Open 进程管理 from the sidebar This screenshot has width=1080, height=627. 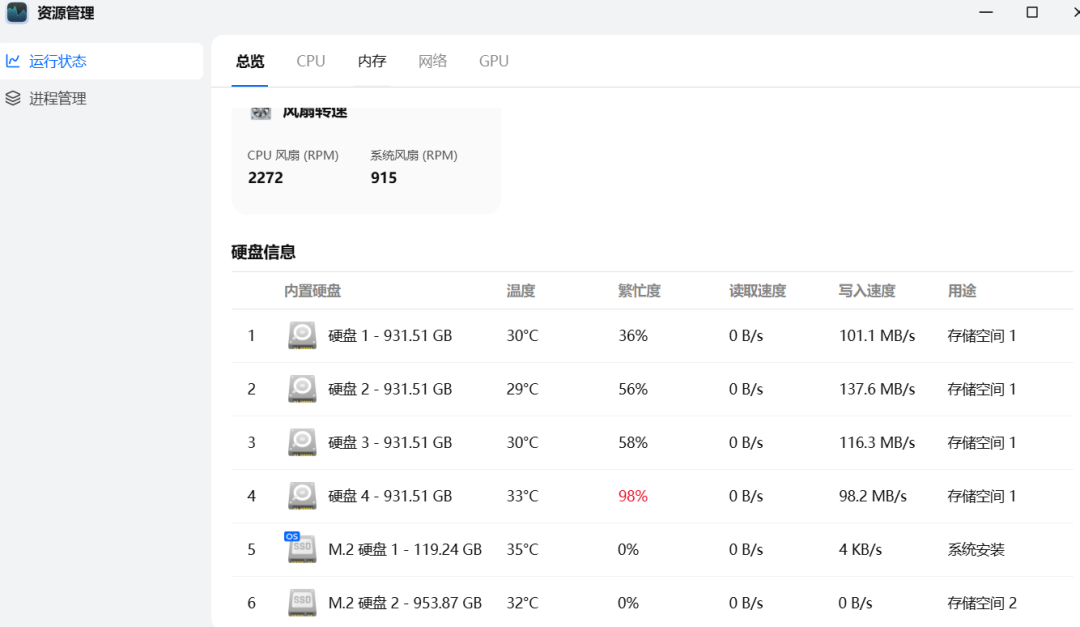point(60,98)
